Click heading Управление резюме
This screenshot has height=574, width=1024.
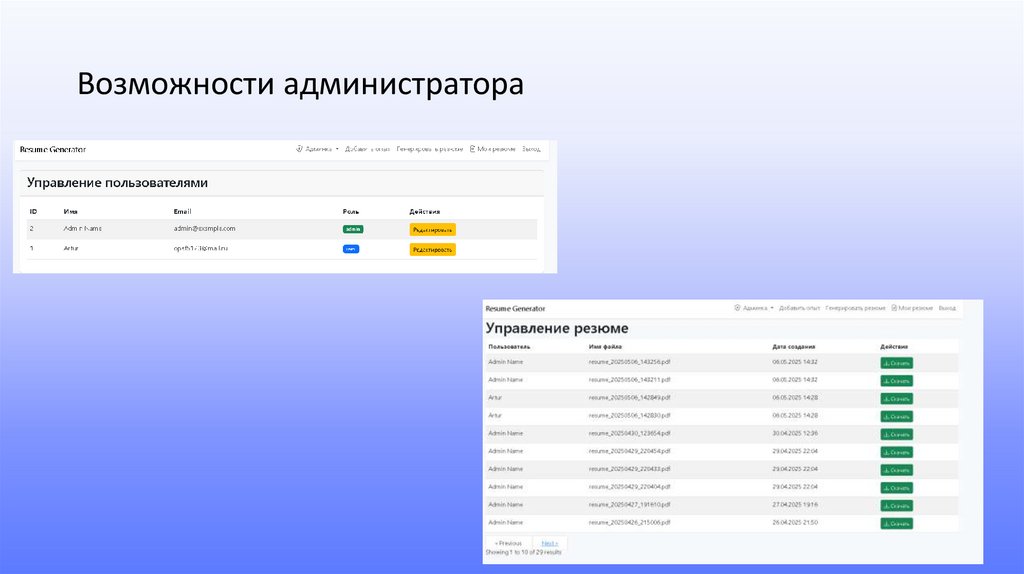click(x=557, y=328)
